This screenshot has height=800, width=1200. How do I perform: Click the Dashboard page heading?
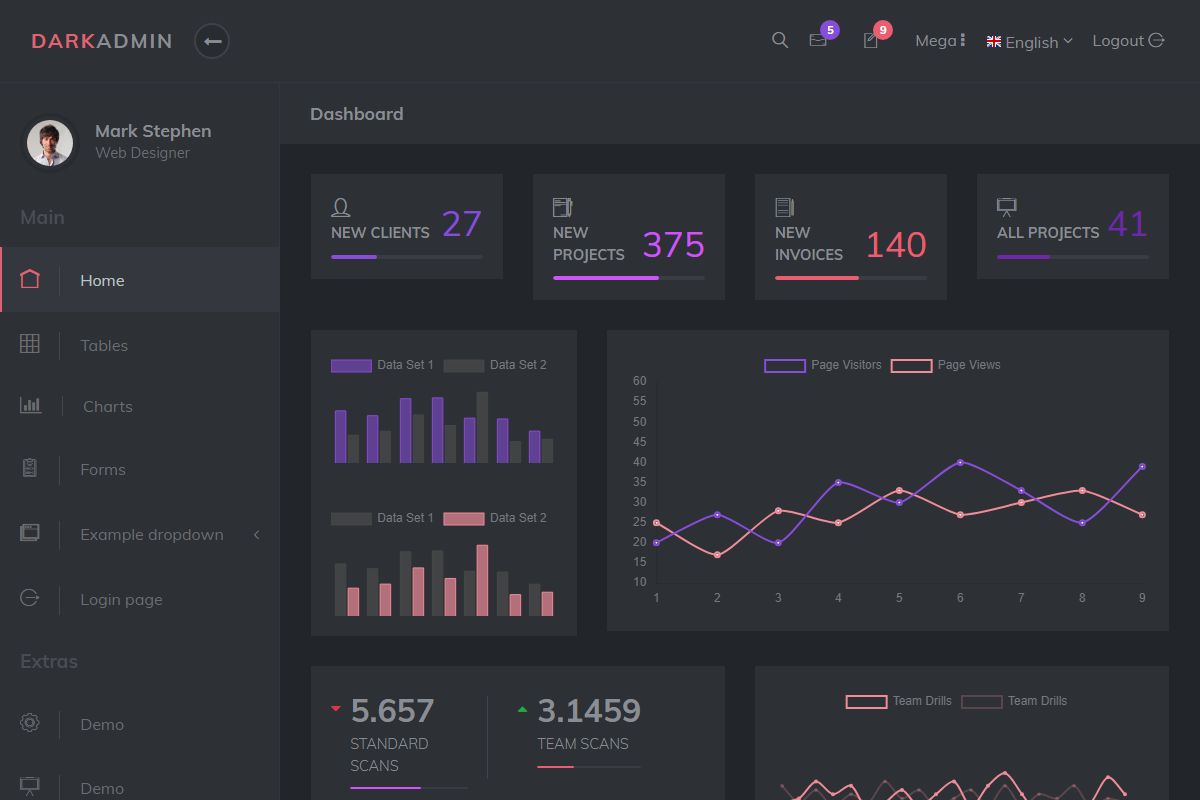pos(357,114)
